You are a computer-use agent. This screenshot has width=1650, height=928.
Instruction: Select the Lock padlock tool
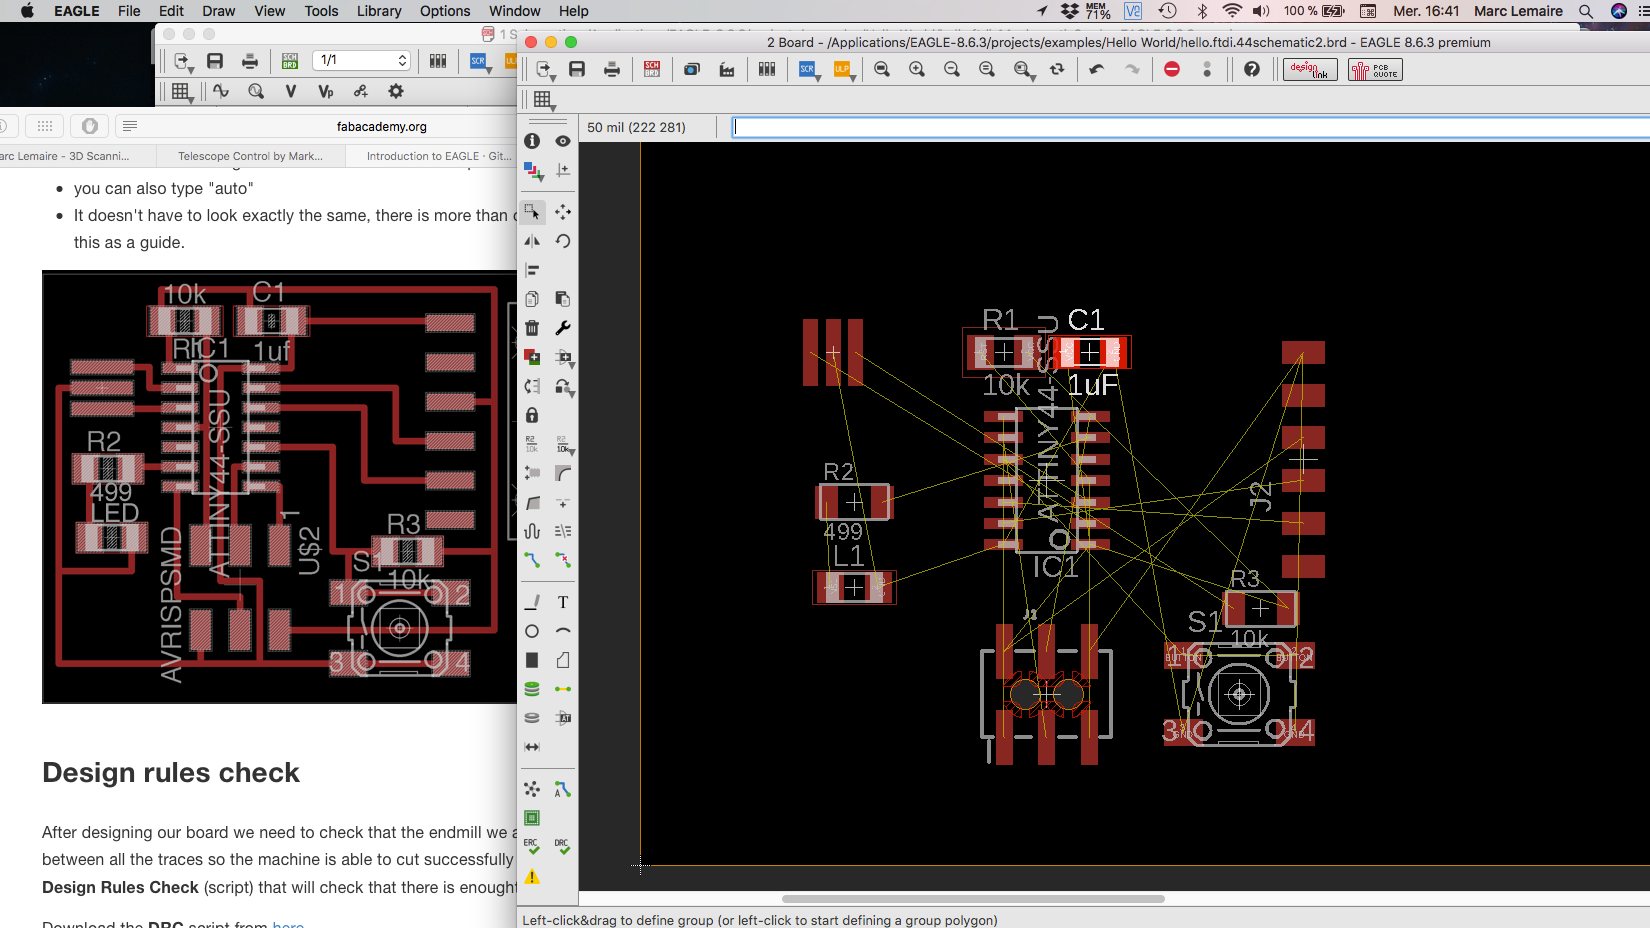click(532, 415)
